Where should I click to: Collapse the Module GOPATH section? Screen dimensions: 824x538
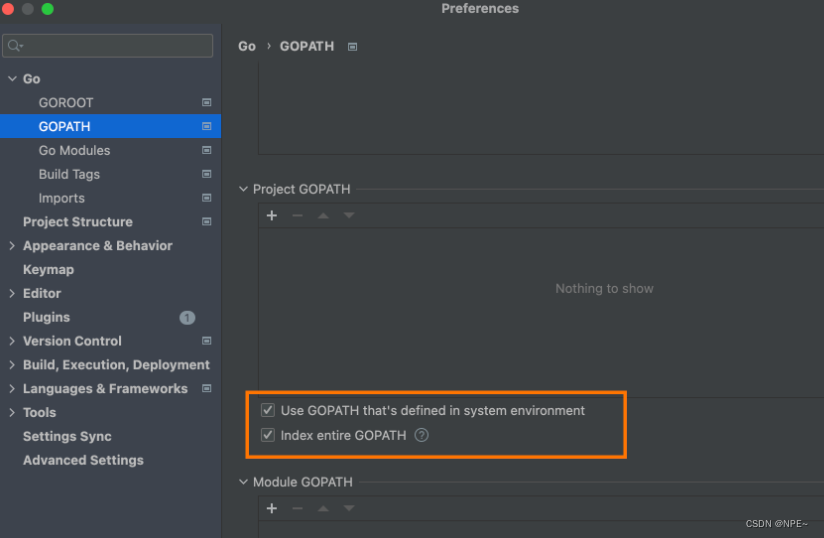click(243, 482)
